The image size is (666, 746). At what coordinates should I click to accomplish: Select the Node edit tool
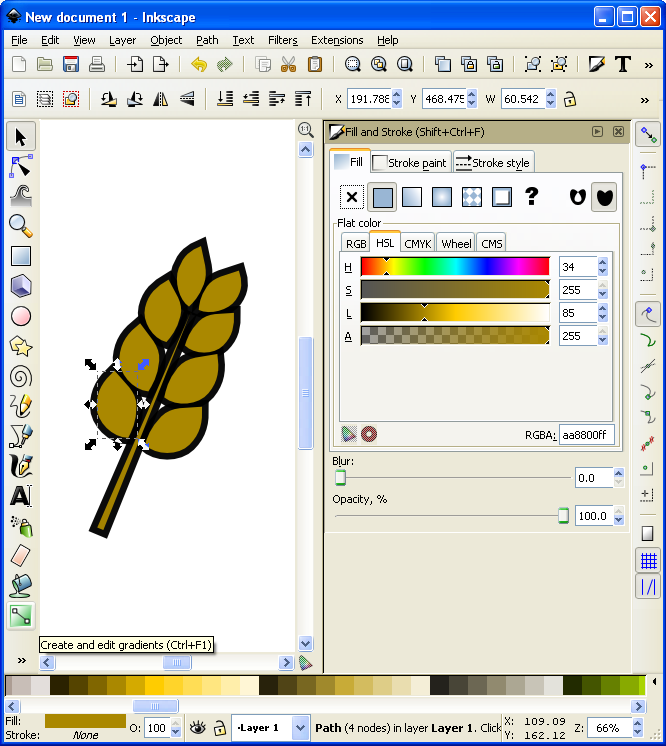[21, 165]
